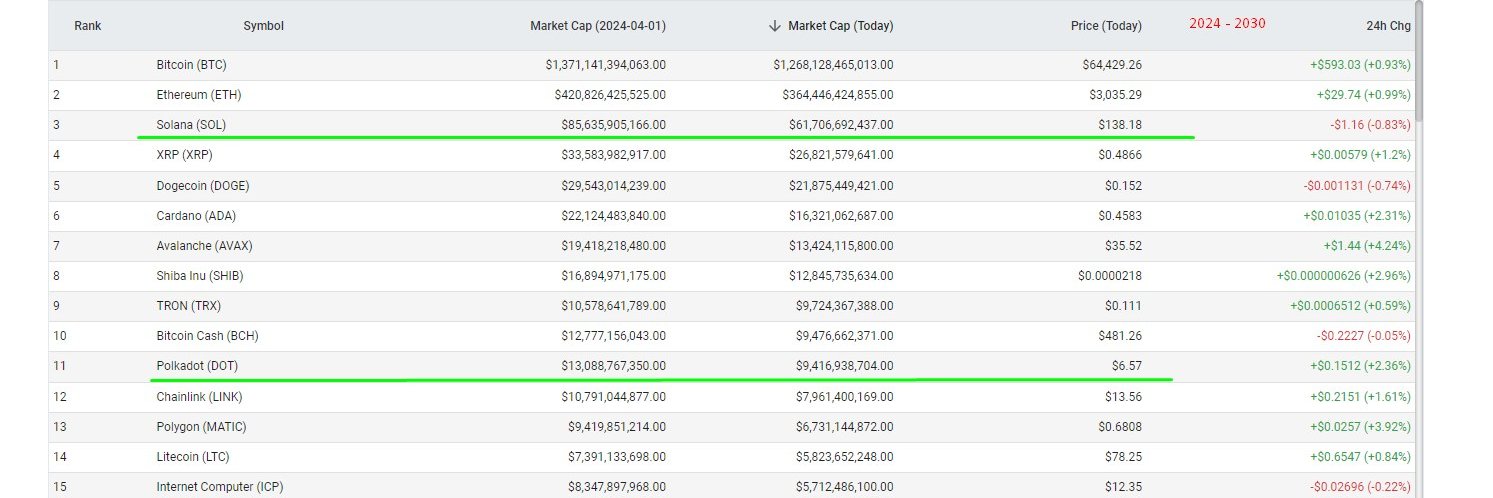This screenshot has height=498, width=1493.
Task: Click Bitcoin Cash's price $481.26
Action: click(x=1120, y=336)
